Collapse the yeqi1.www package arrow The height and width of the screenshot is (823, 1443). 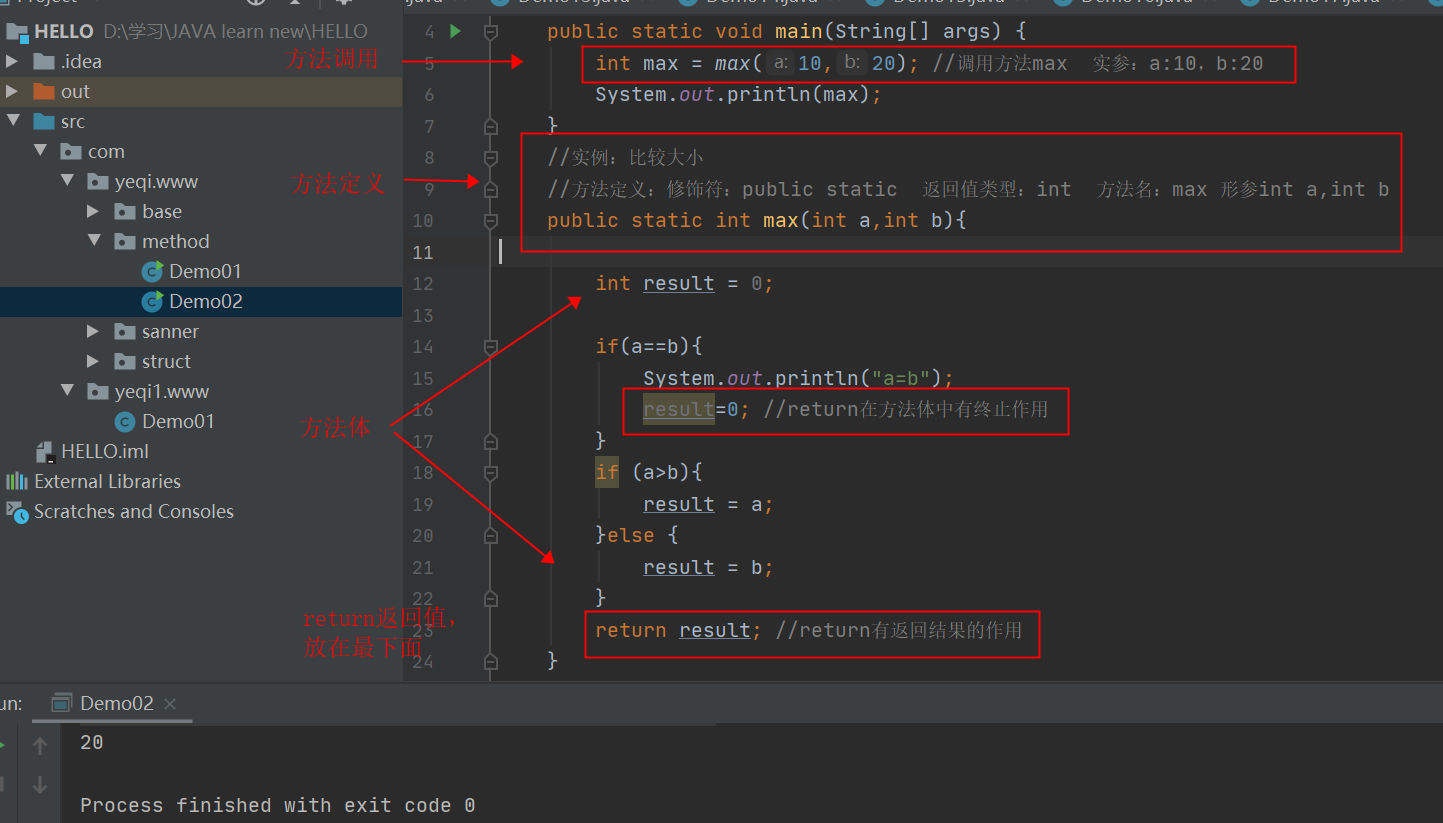click(67, 391)
